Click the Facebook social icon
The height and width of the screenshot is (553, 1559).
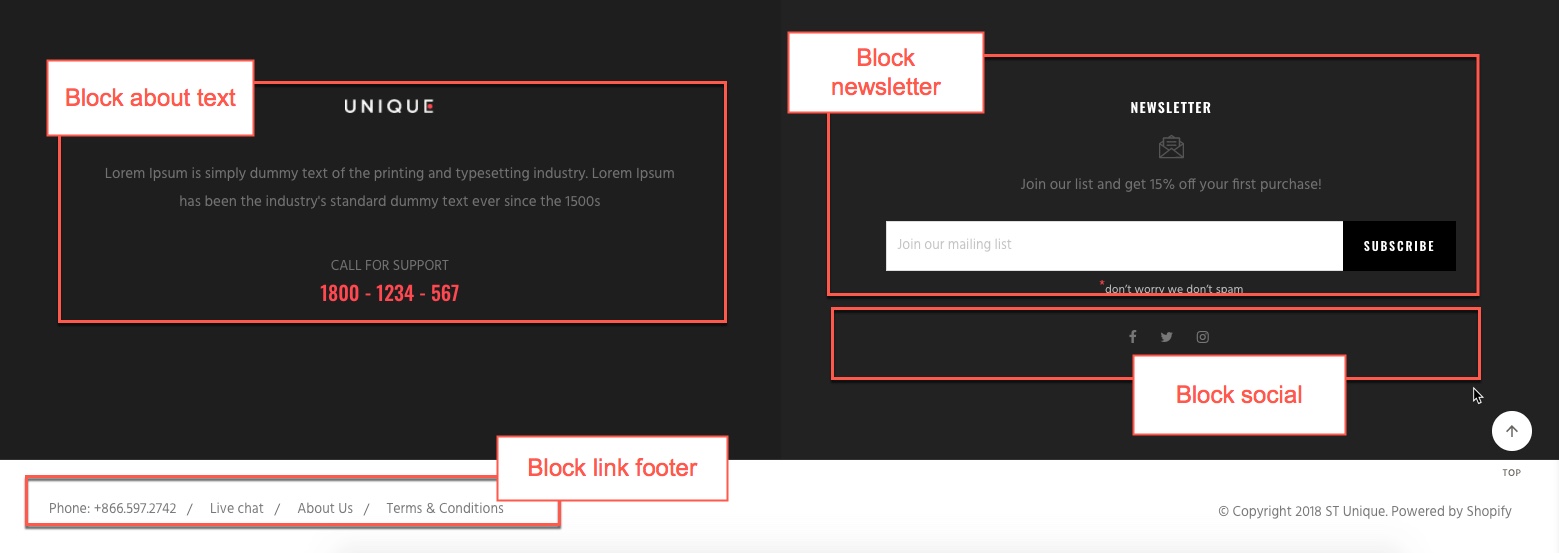1133,337
